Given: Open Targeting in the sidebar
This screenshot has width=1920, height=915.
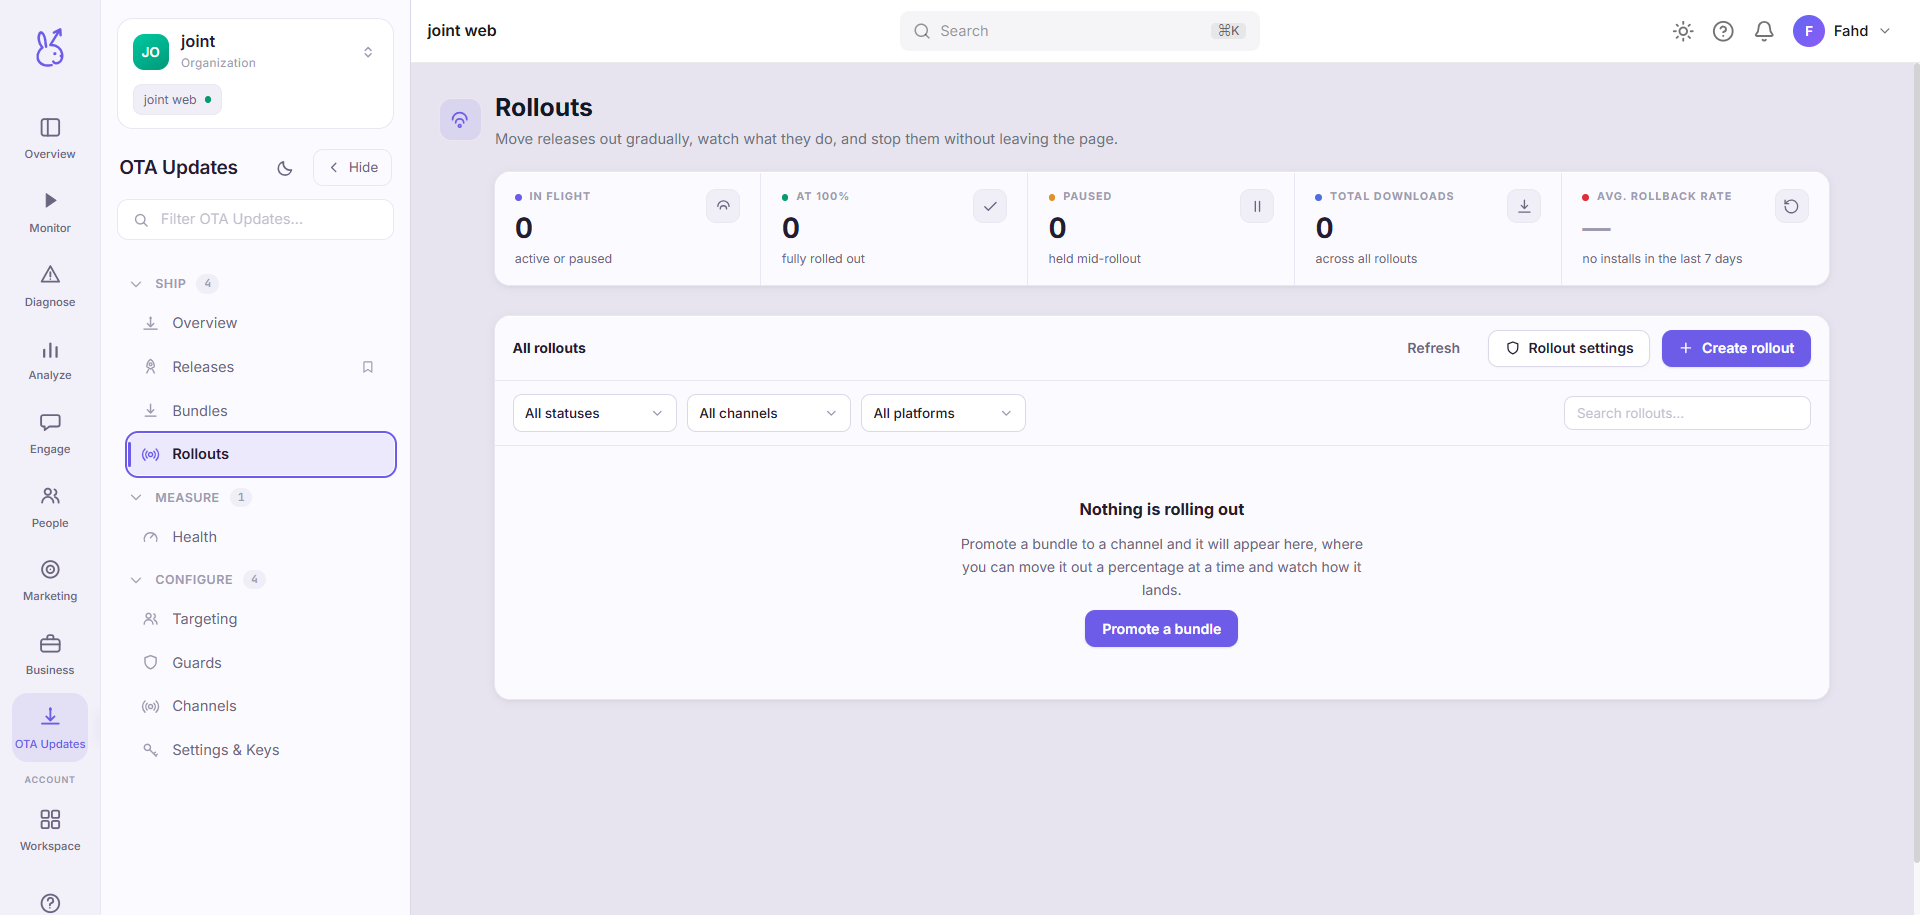Looking at the screenshot, I should point(260,619).
